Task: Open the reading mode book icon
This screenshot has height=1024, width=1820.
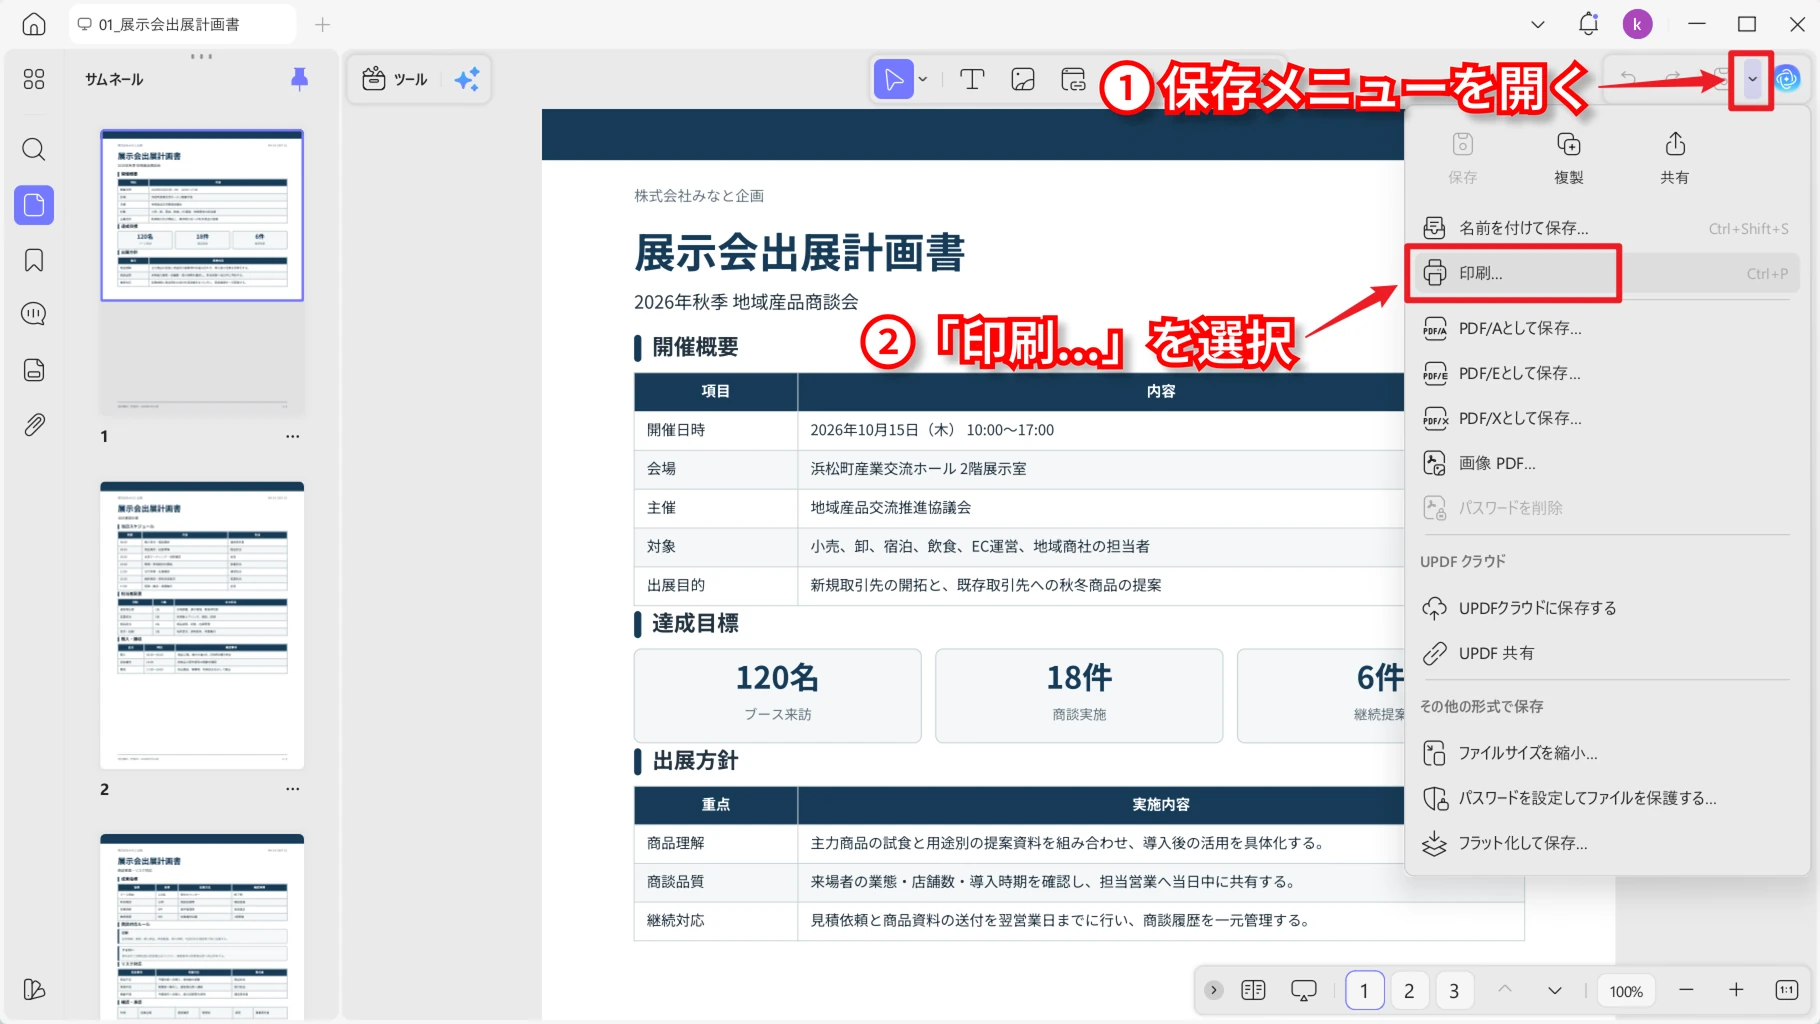Action: [x=1253, y=990]
